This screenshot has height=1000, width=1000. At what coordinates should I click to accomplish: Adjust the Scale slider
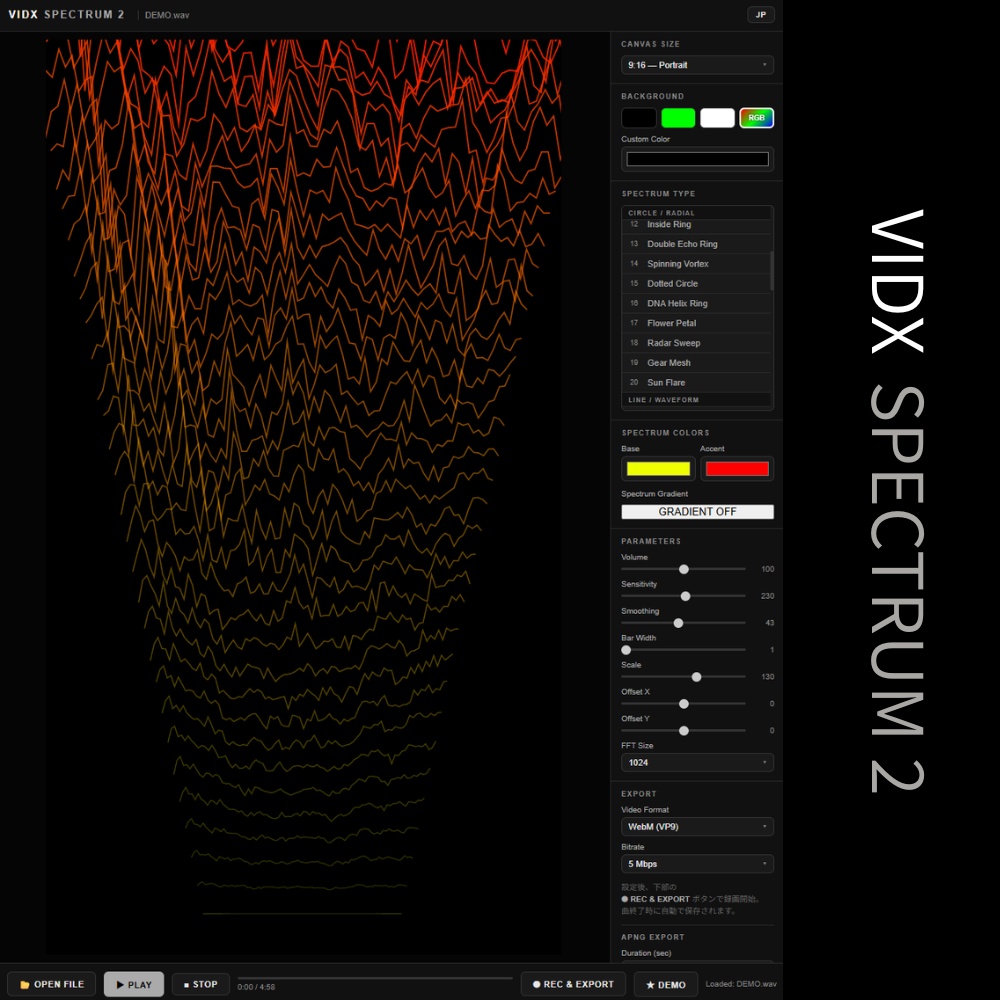[x=683, y=677]
